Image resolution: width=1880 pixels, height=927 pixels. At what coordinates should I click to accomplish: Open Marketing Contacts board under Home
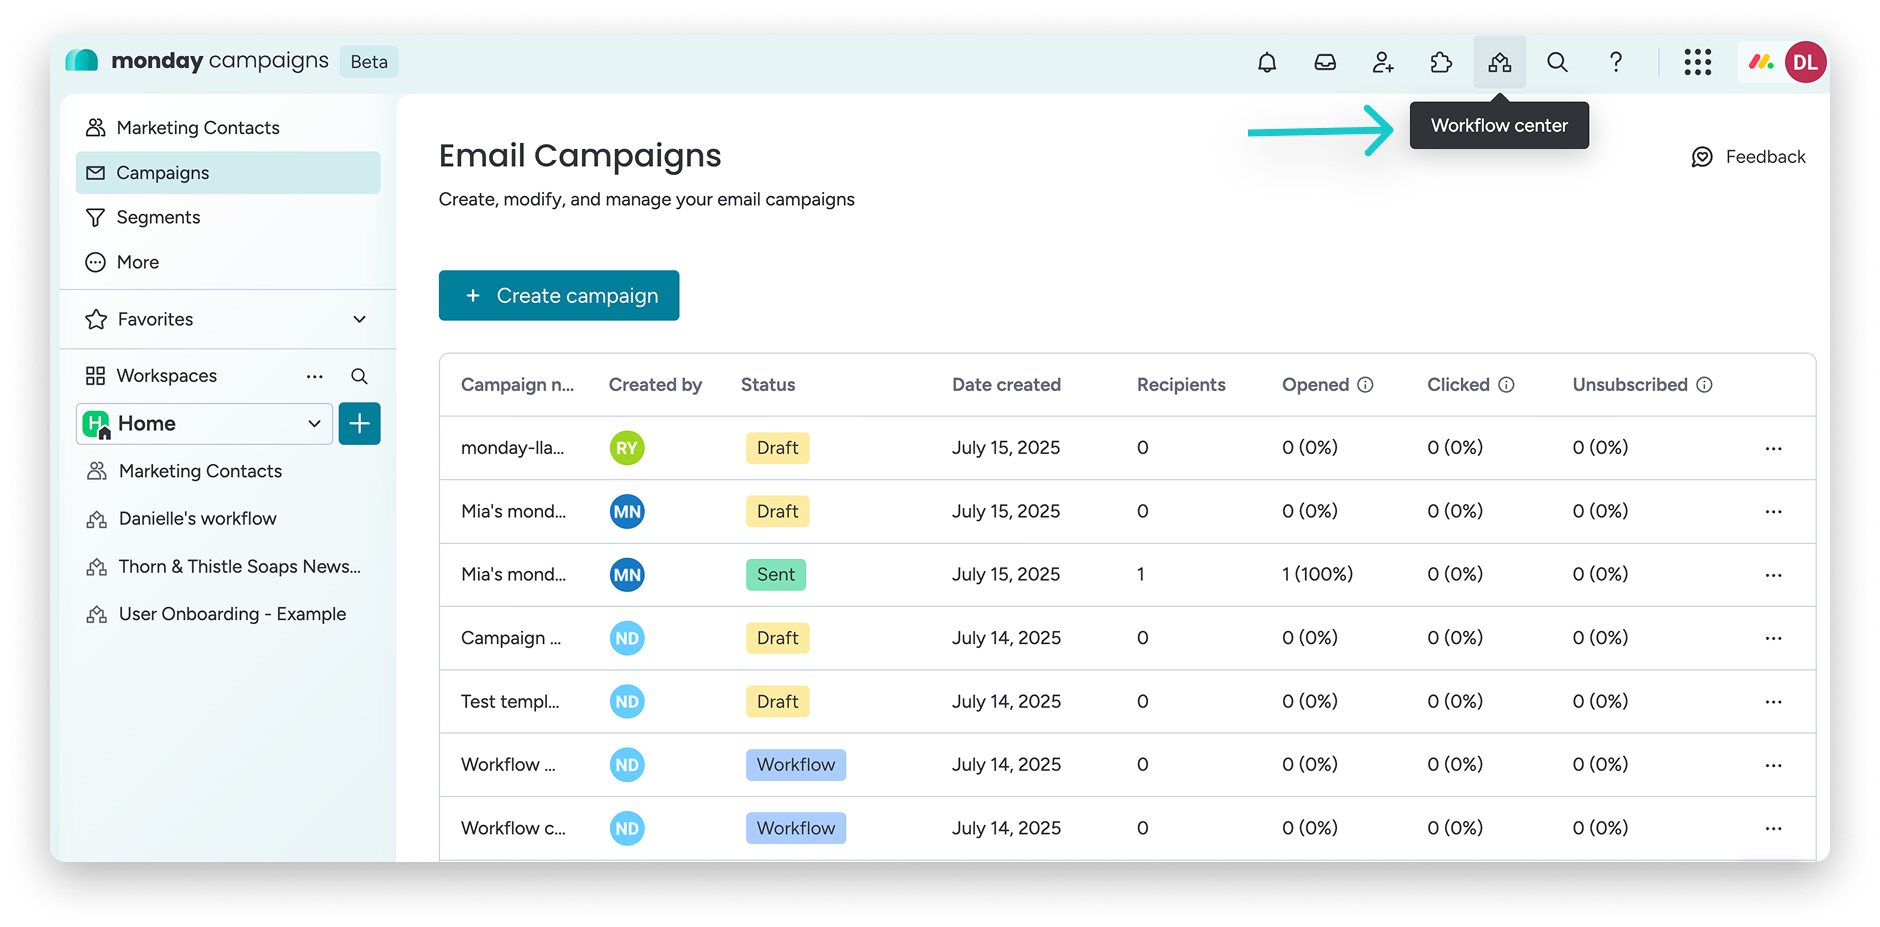click(x=200, y=471)
